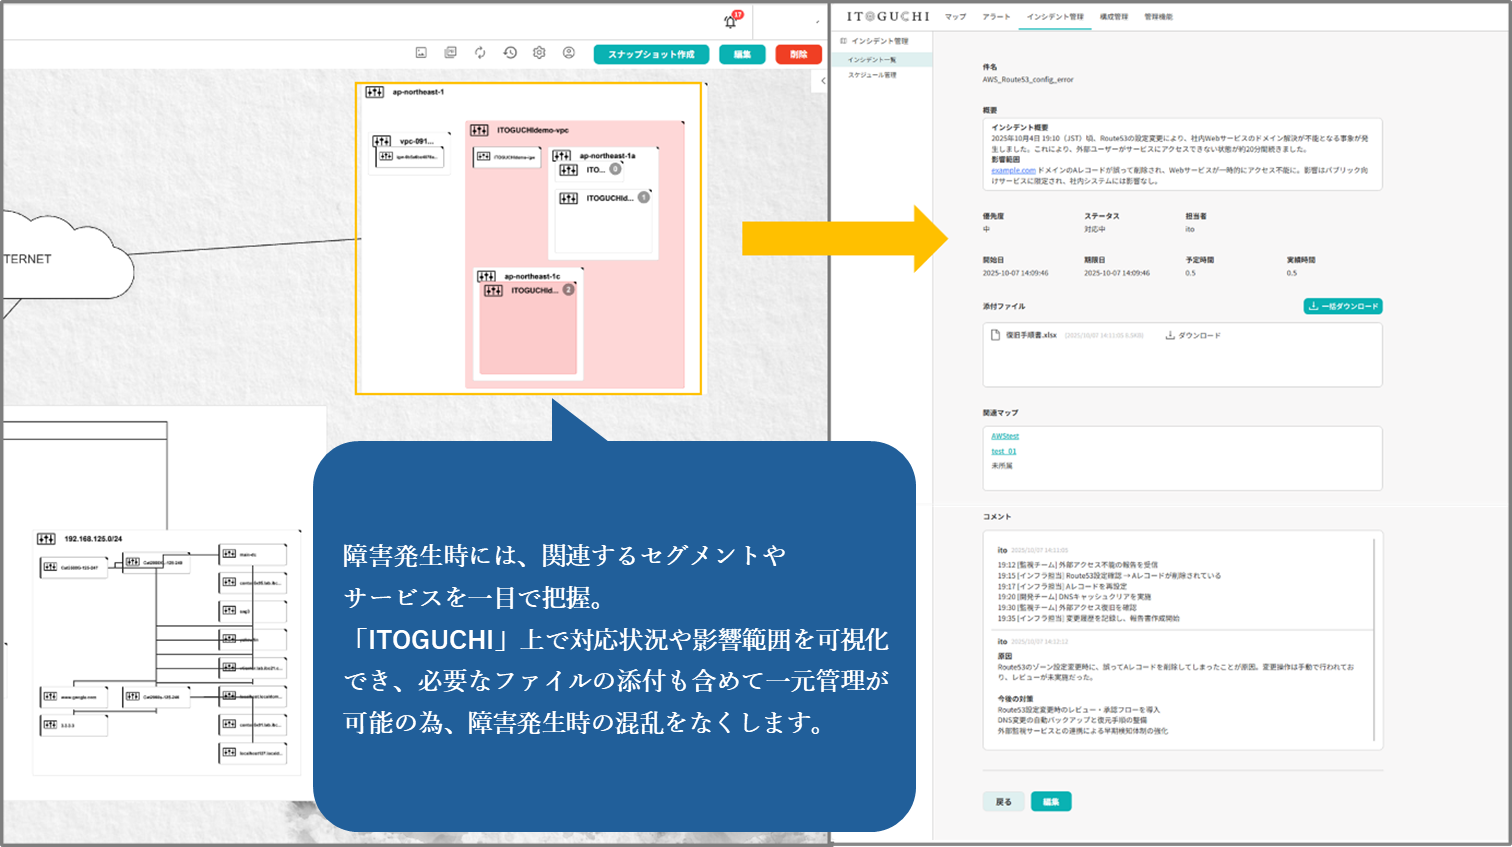Download the 復旧手順書.xlsx attachment via ダウンロード

point(1193,336)
